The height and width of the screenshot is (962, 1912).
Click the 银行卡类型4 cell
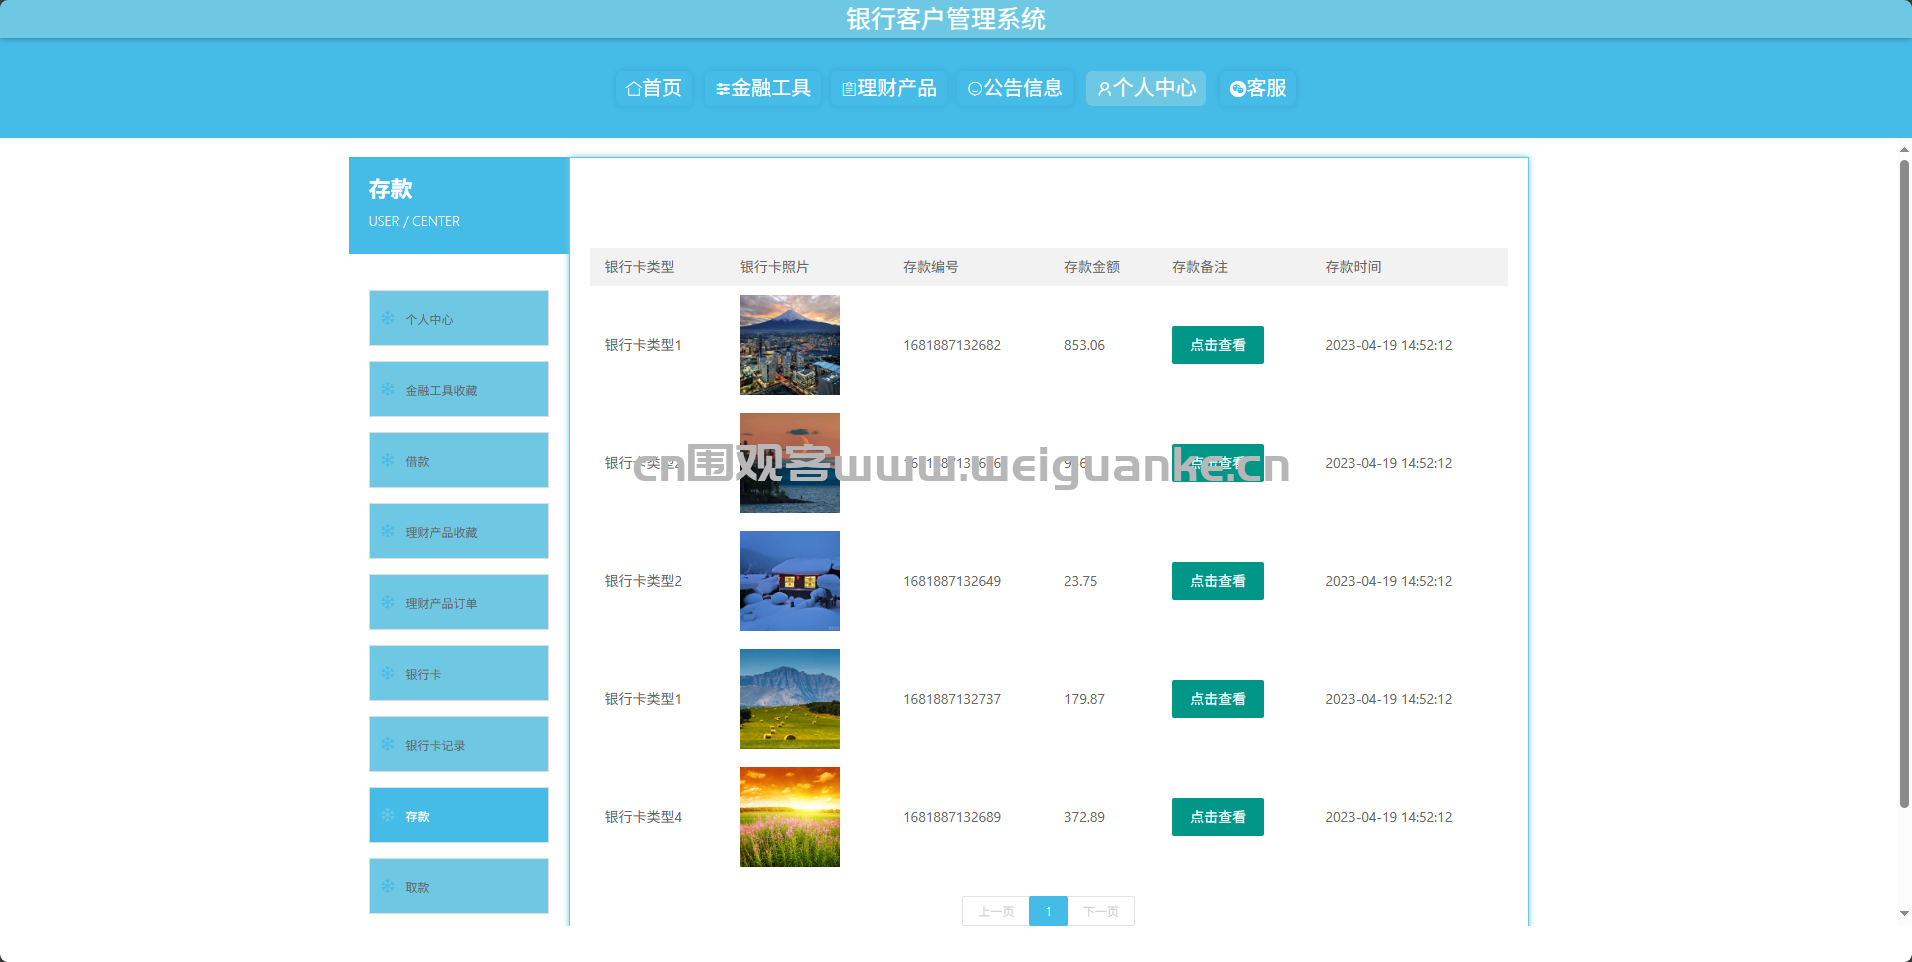(643, 817)
